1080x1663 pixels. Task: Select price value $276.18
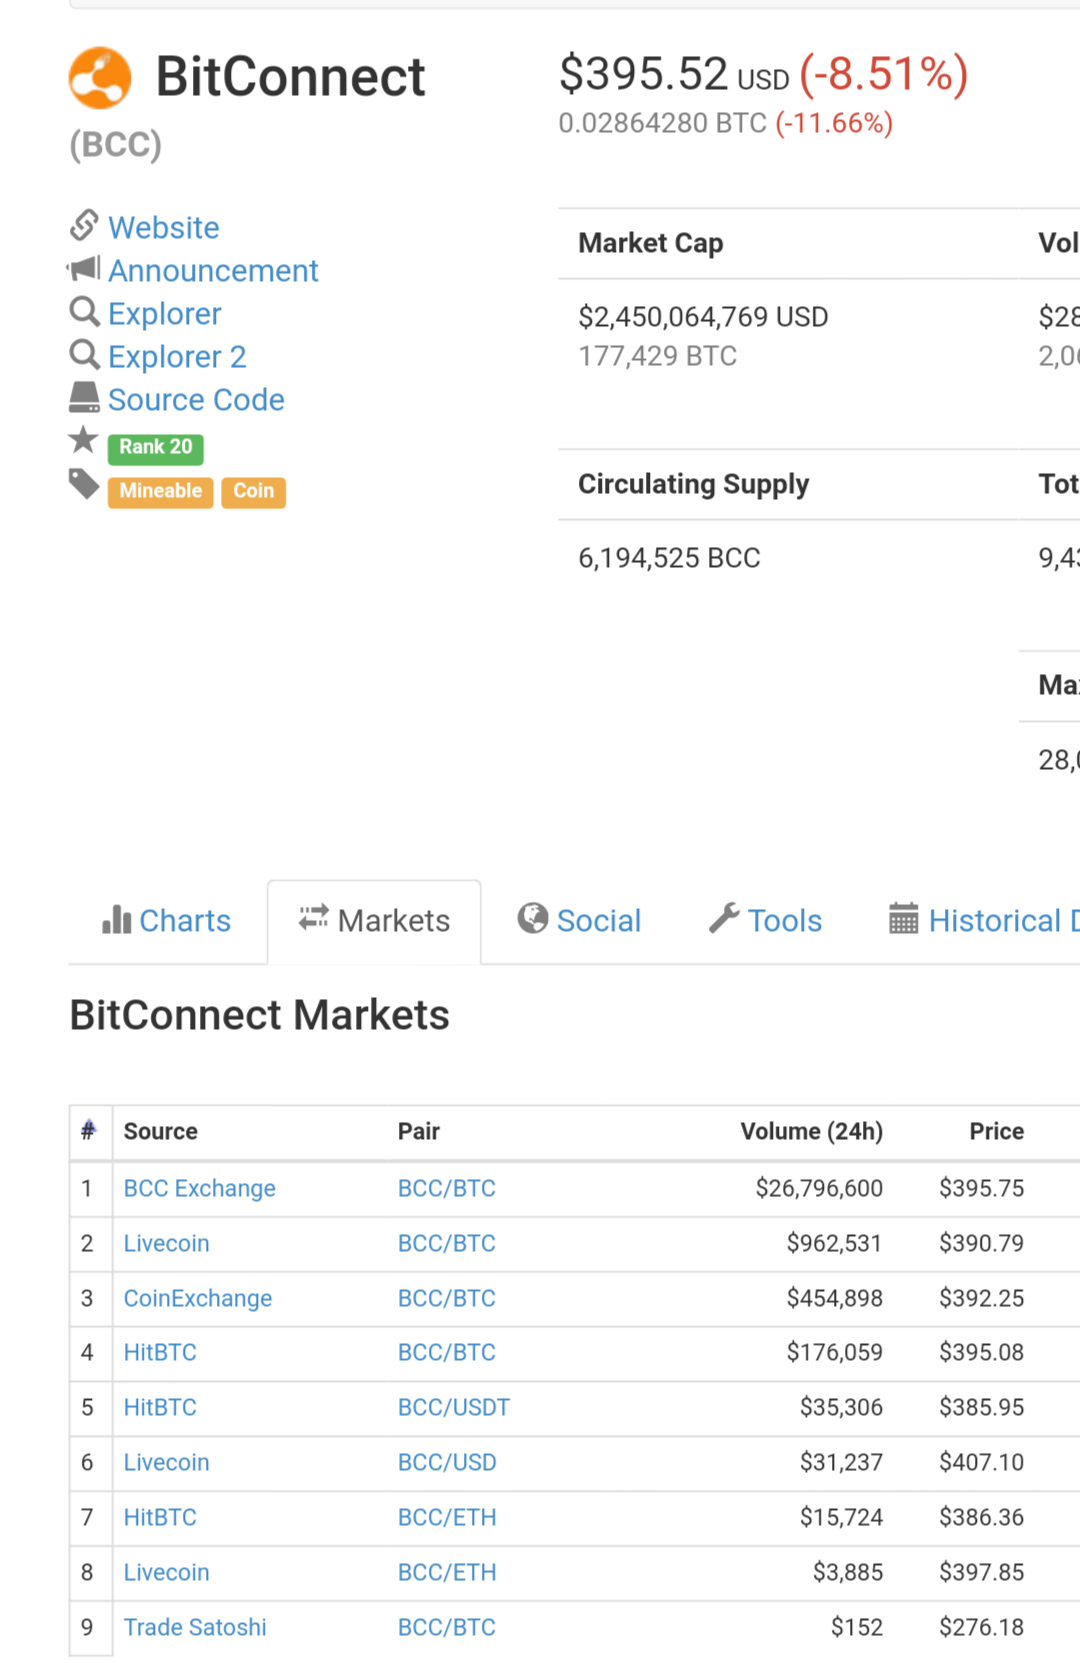tap(982, 1627)
